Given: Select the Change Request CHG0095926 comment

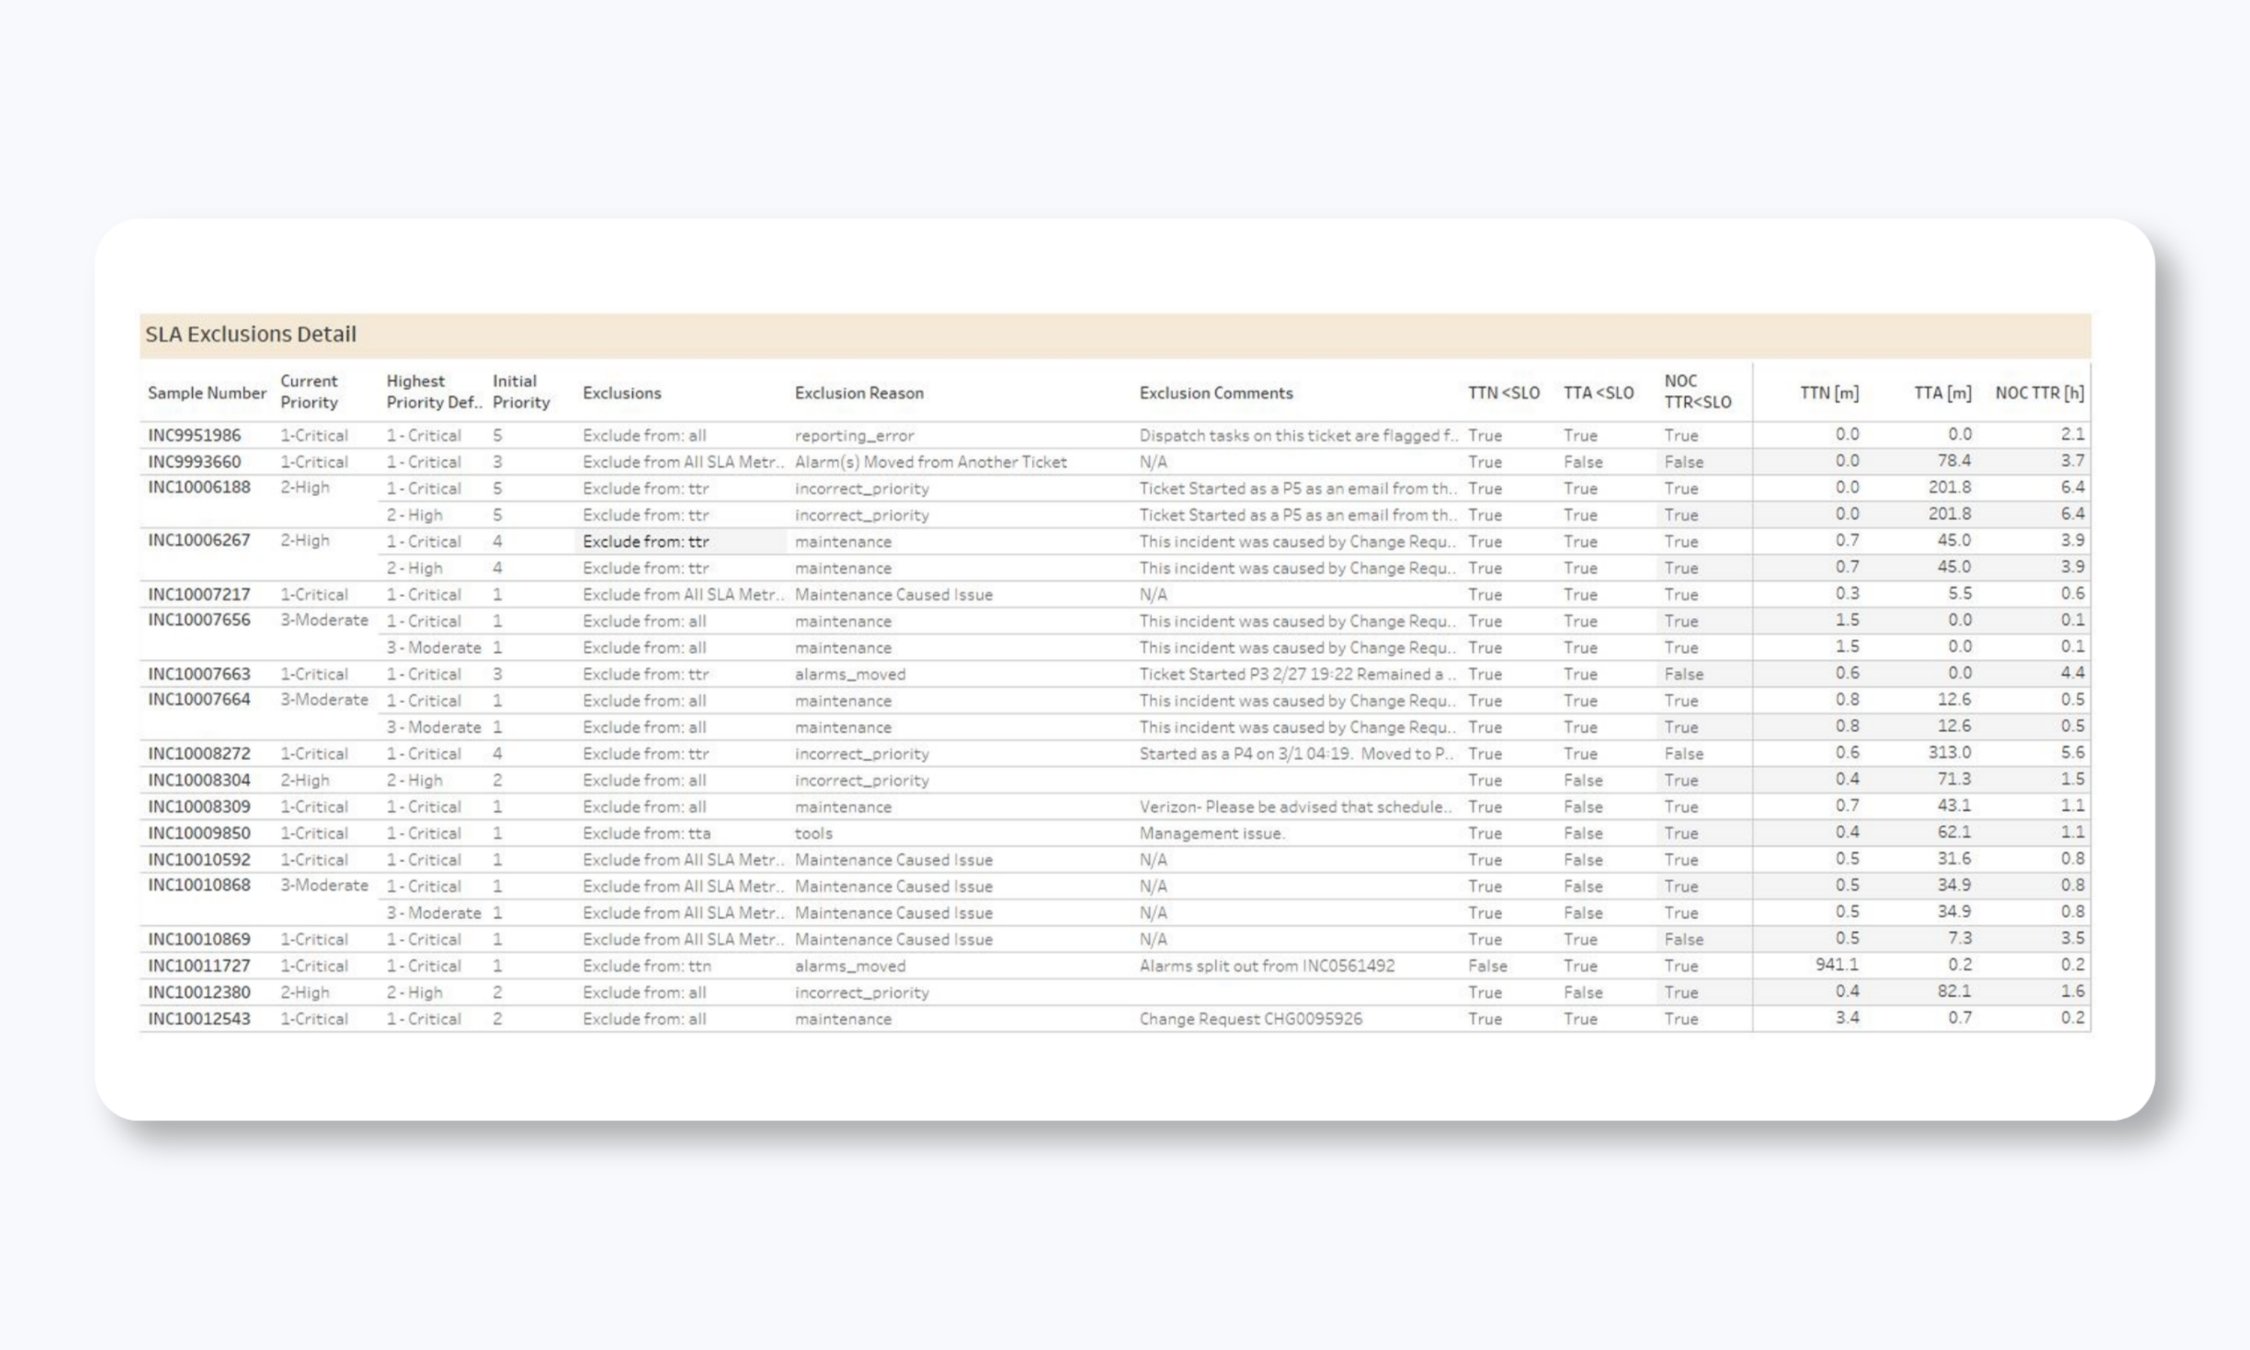Looking at the screenshot, I should coord(1250,1019).
